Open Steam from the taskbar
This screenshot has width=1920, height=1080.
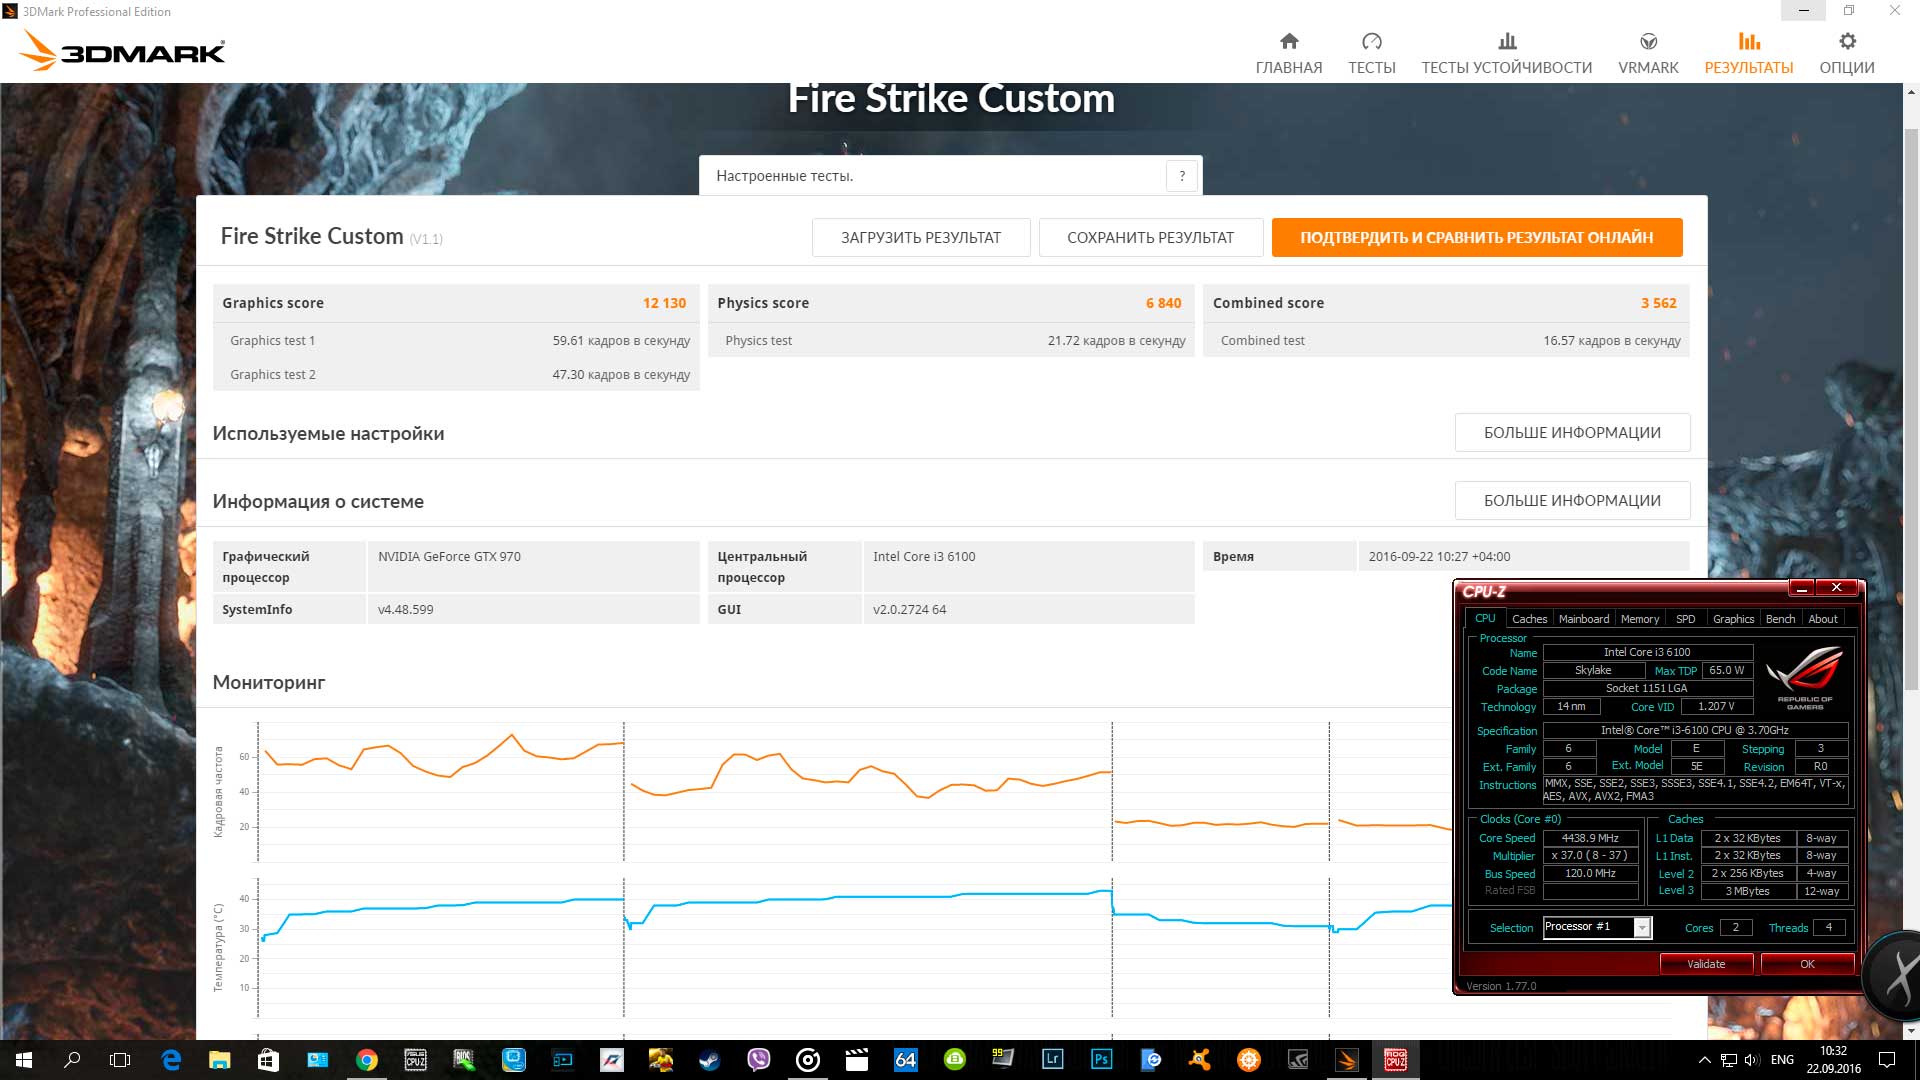[710, 1060]
